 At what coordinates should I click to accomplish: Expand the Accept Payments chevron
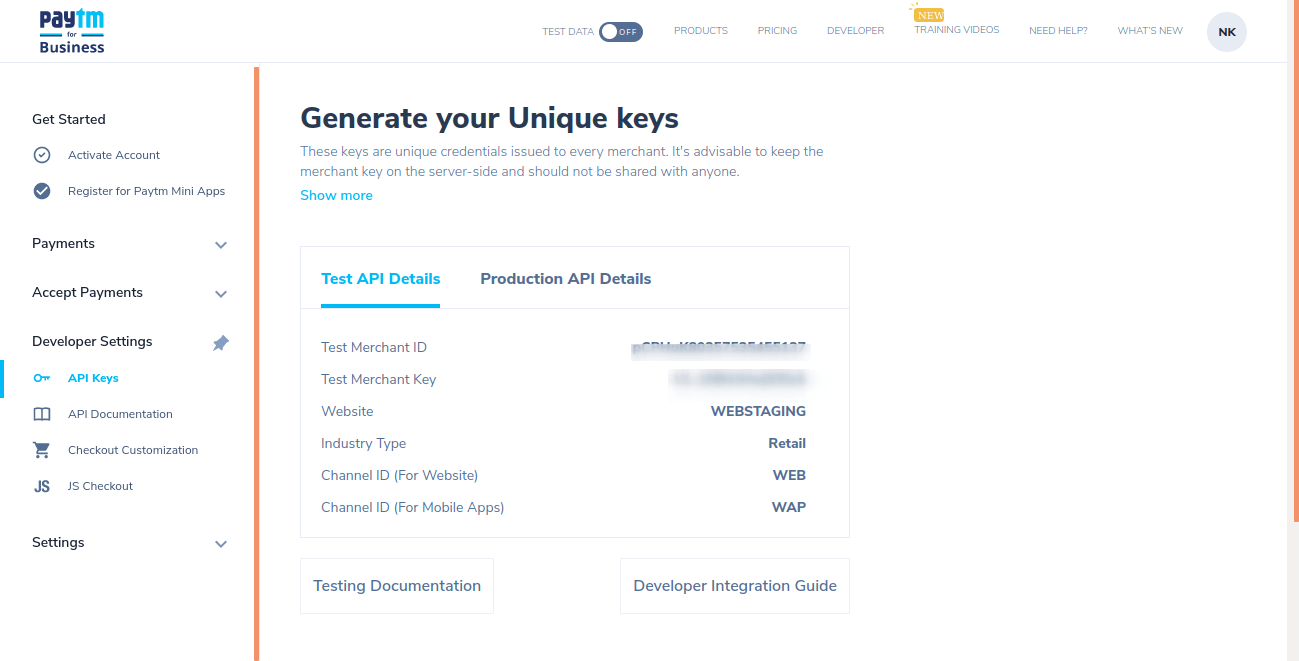(x=221, y=294)
